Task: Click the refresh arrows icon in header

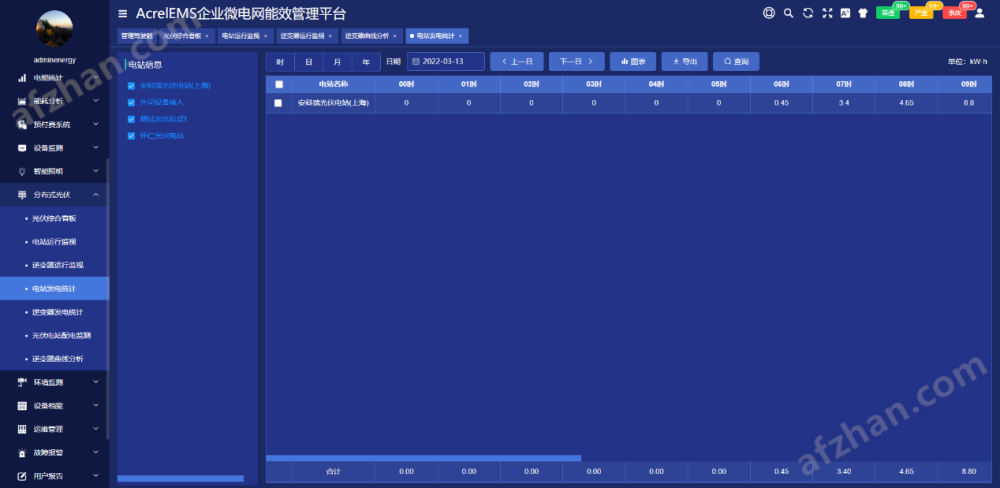Action: (x=807, y=13)
